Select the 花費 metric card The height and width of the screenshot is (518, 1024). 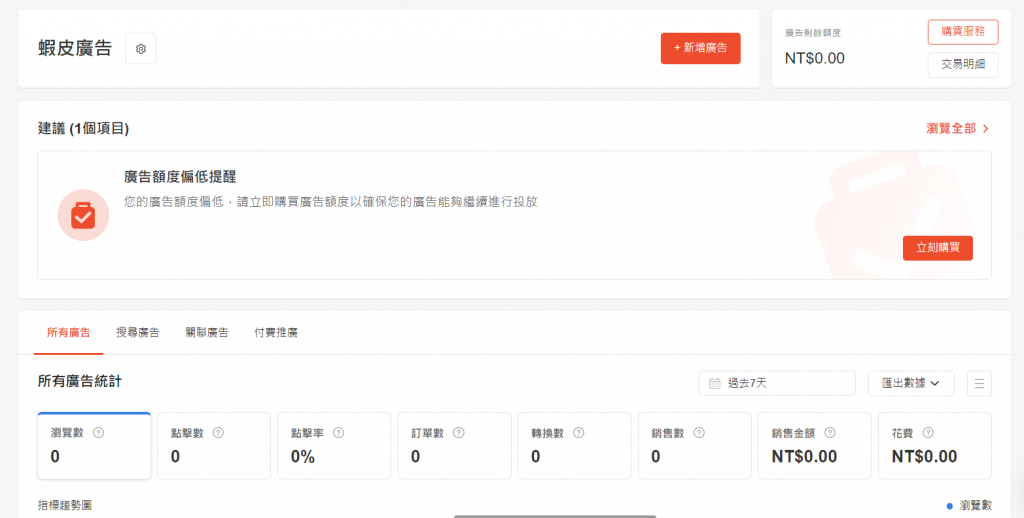click(935, 445)
